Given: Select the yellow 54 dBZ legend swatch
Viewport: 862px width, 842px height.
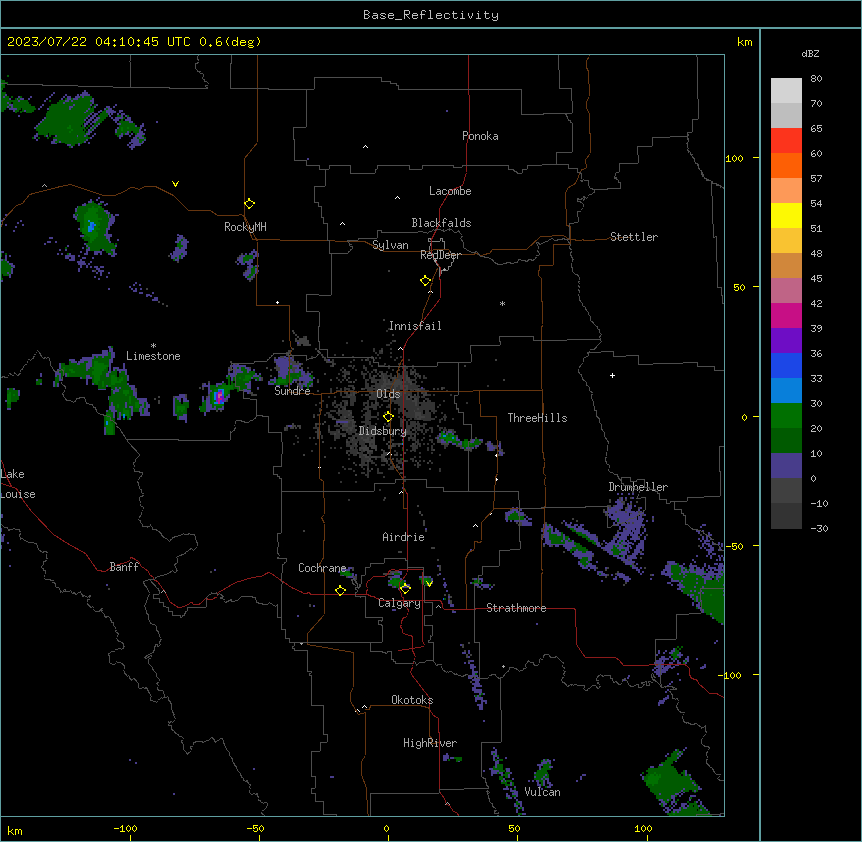Looking at the screenshot, I should [786, 215].
